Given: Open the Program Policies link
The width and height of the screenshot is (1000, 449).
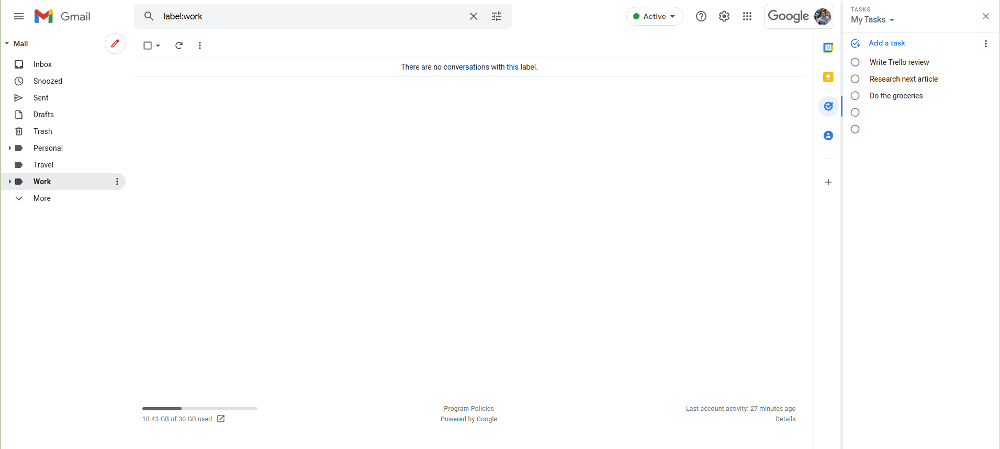Looking at the screenshot, I should pyautogui.click(x=468, y=408).
